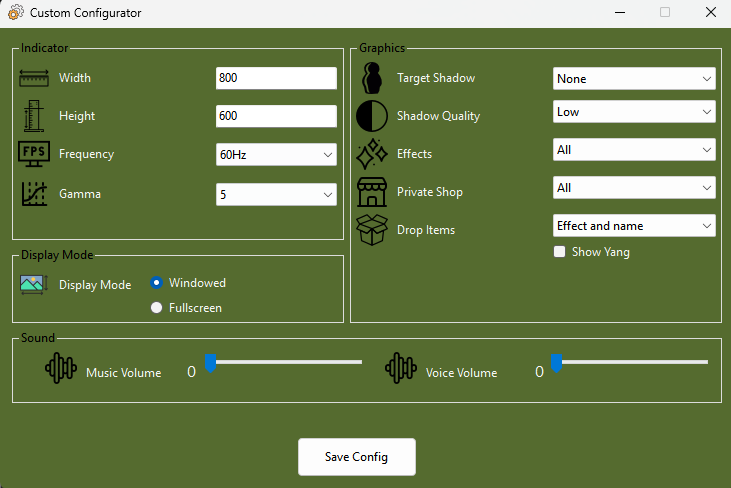Click the Voice Volume slider handle
This screenshot has height=488, width=731.
coord(556,362)
